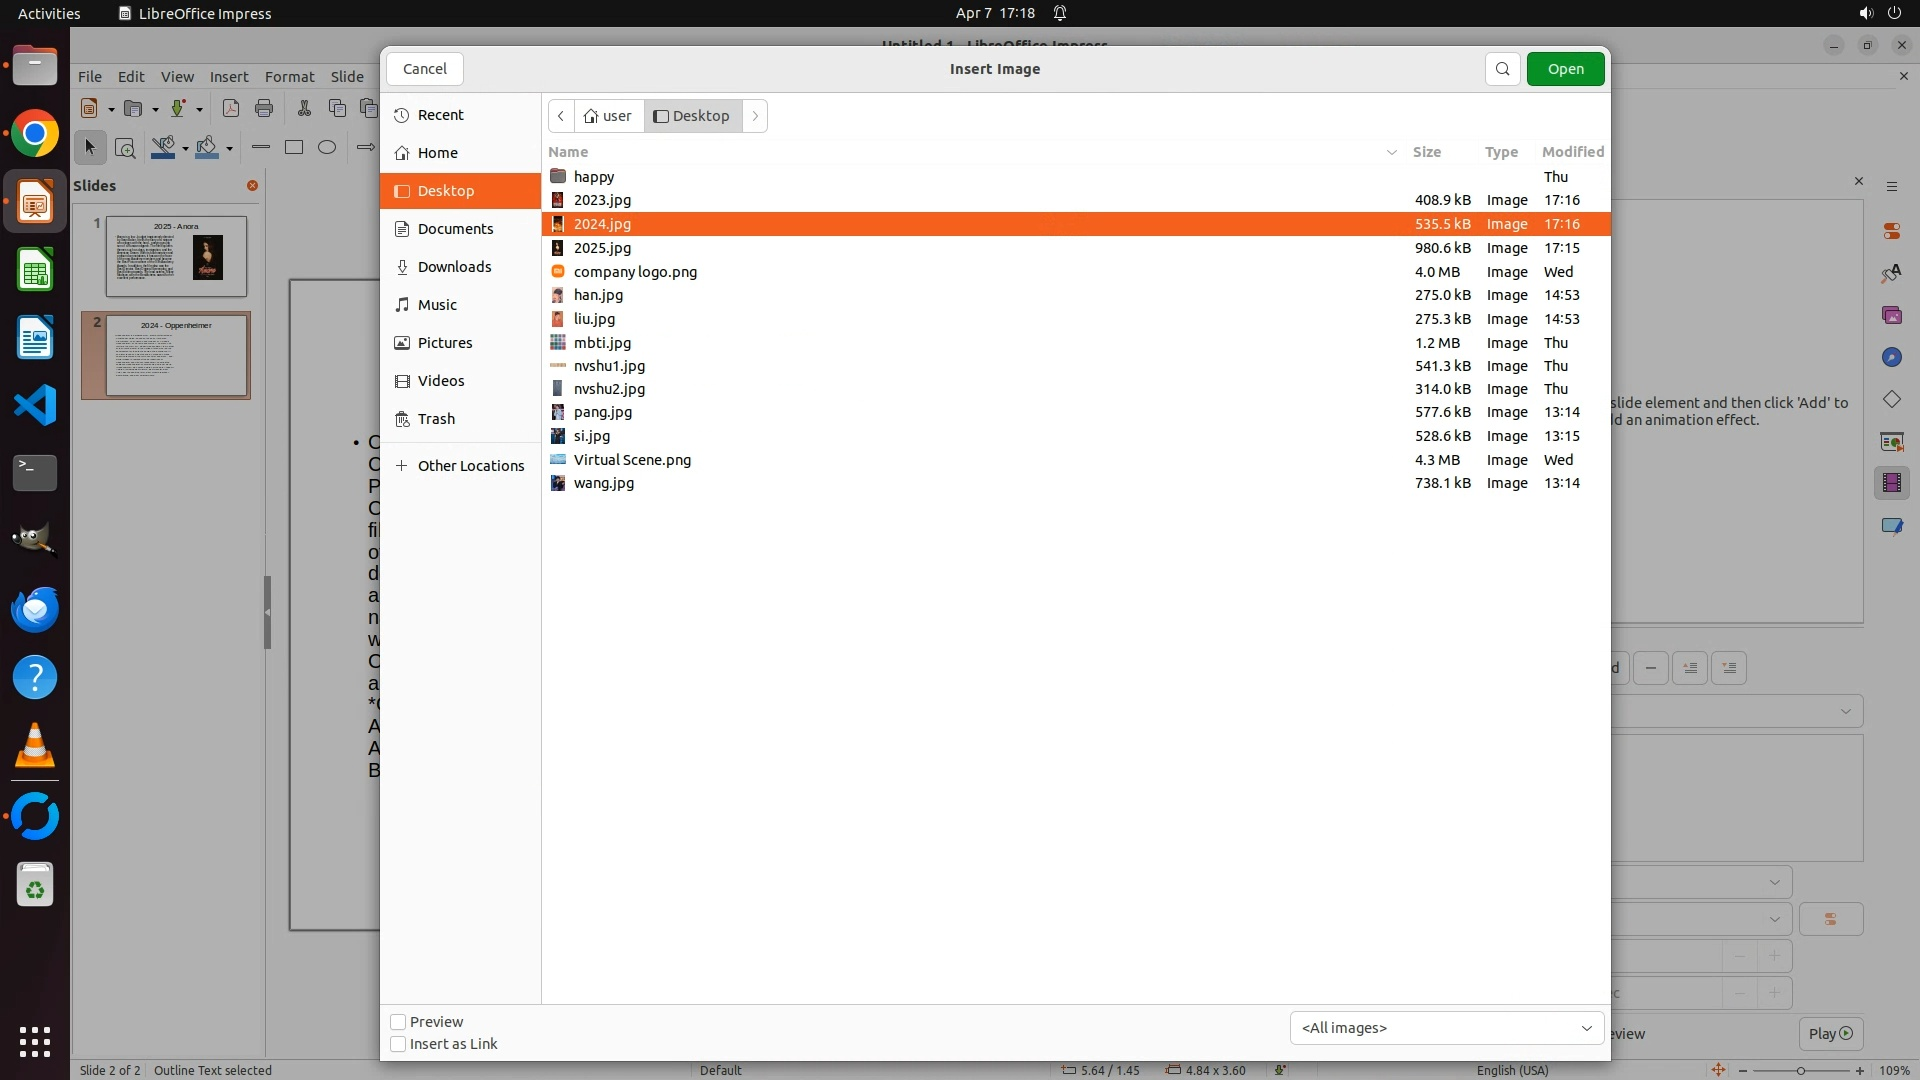Viewport: 1920px width, 1080px height.
Task: Enable the Preview checkbox
Action: [398, 1022]
